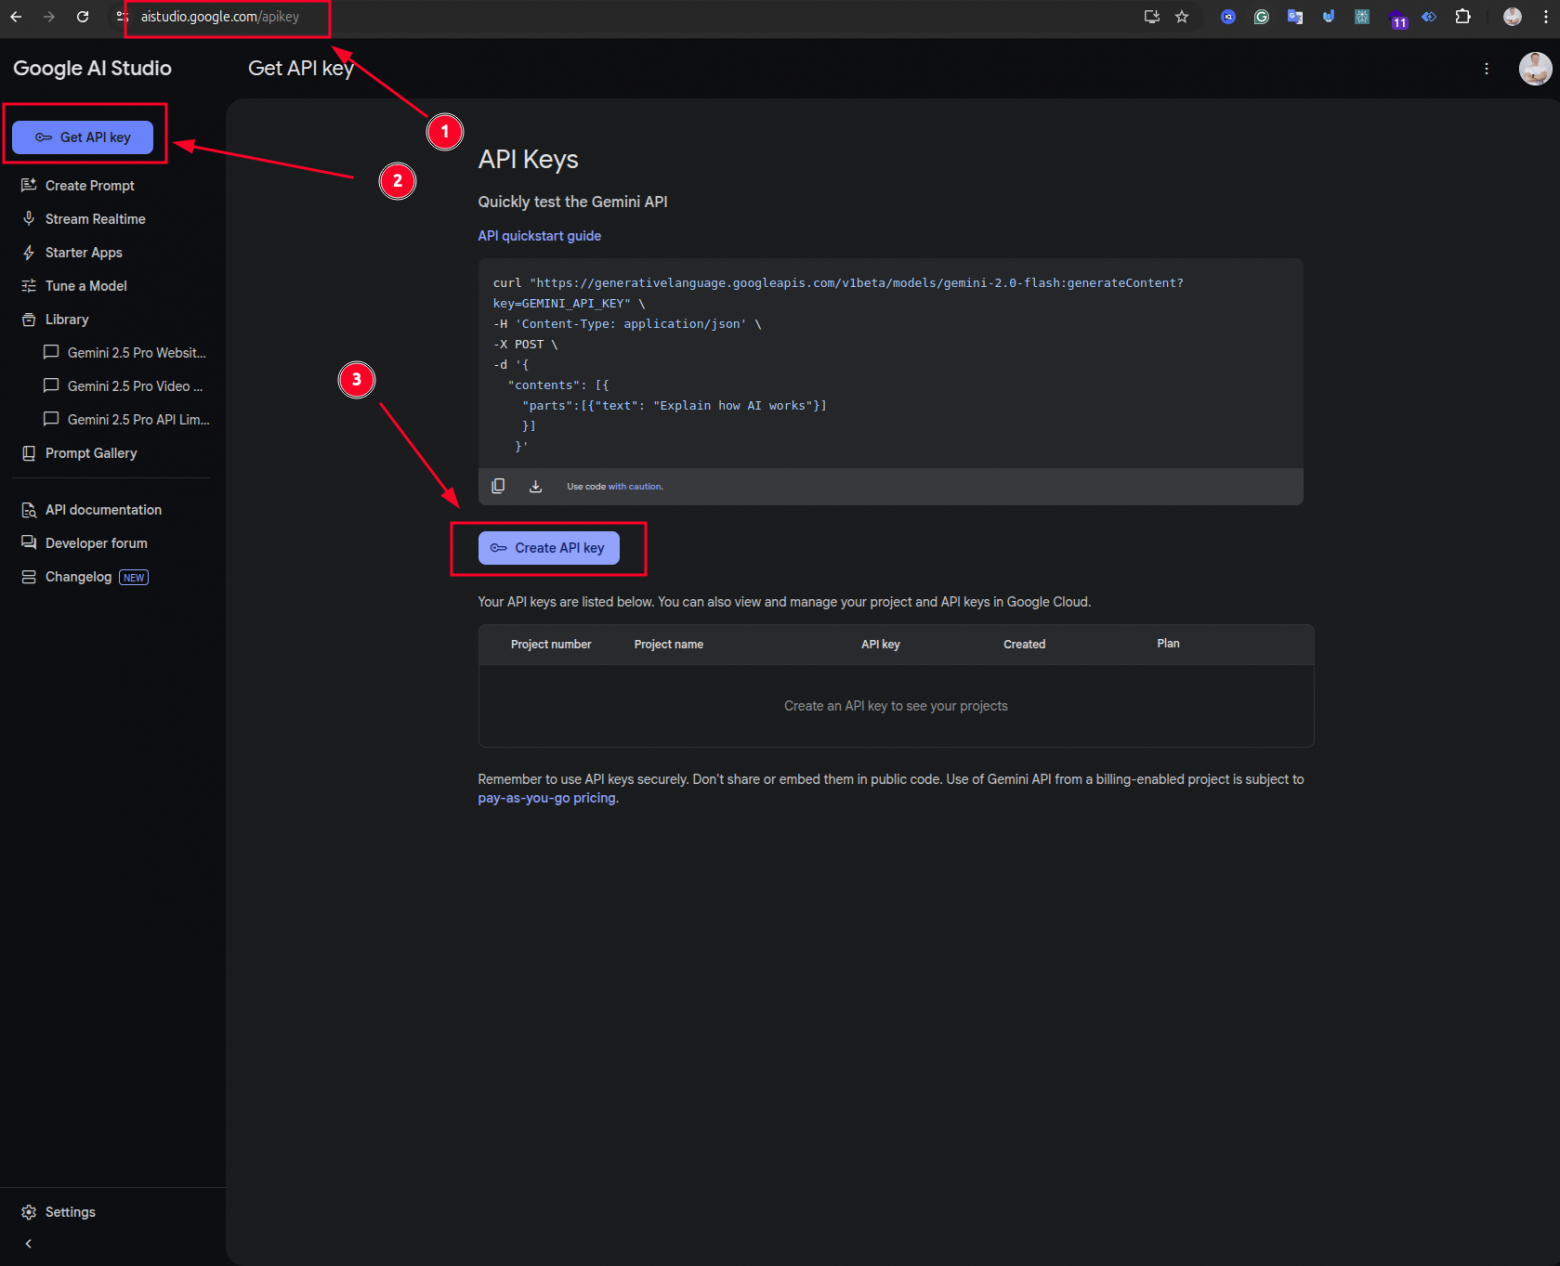Click the Create API key button
This screenshot has width=1560, height=1266.
pos(549,548)
